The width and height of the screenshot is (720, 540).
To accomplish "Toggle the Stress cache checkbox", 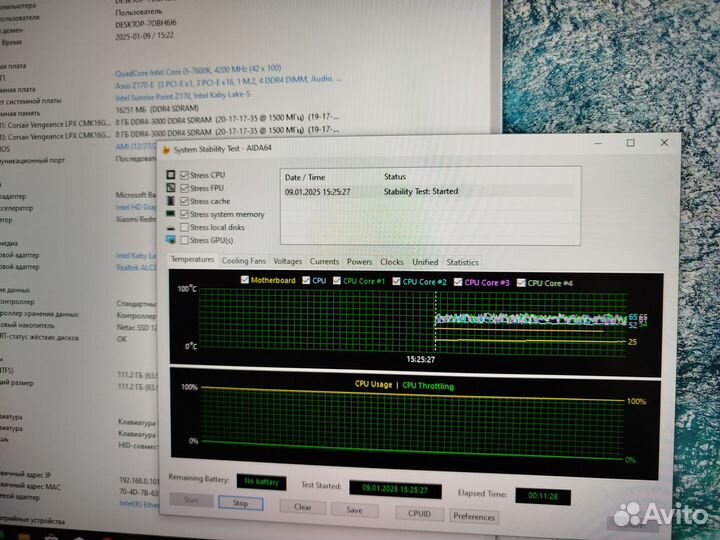I will [185, 201].
